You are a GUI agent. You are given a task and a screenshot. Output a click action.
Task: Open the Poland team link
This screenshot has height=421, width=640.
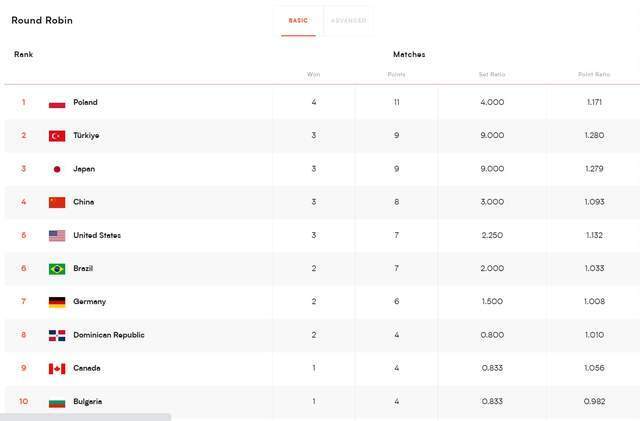(85, 102)
